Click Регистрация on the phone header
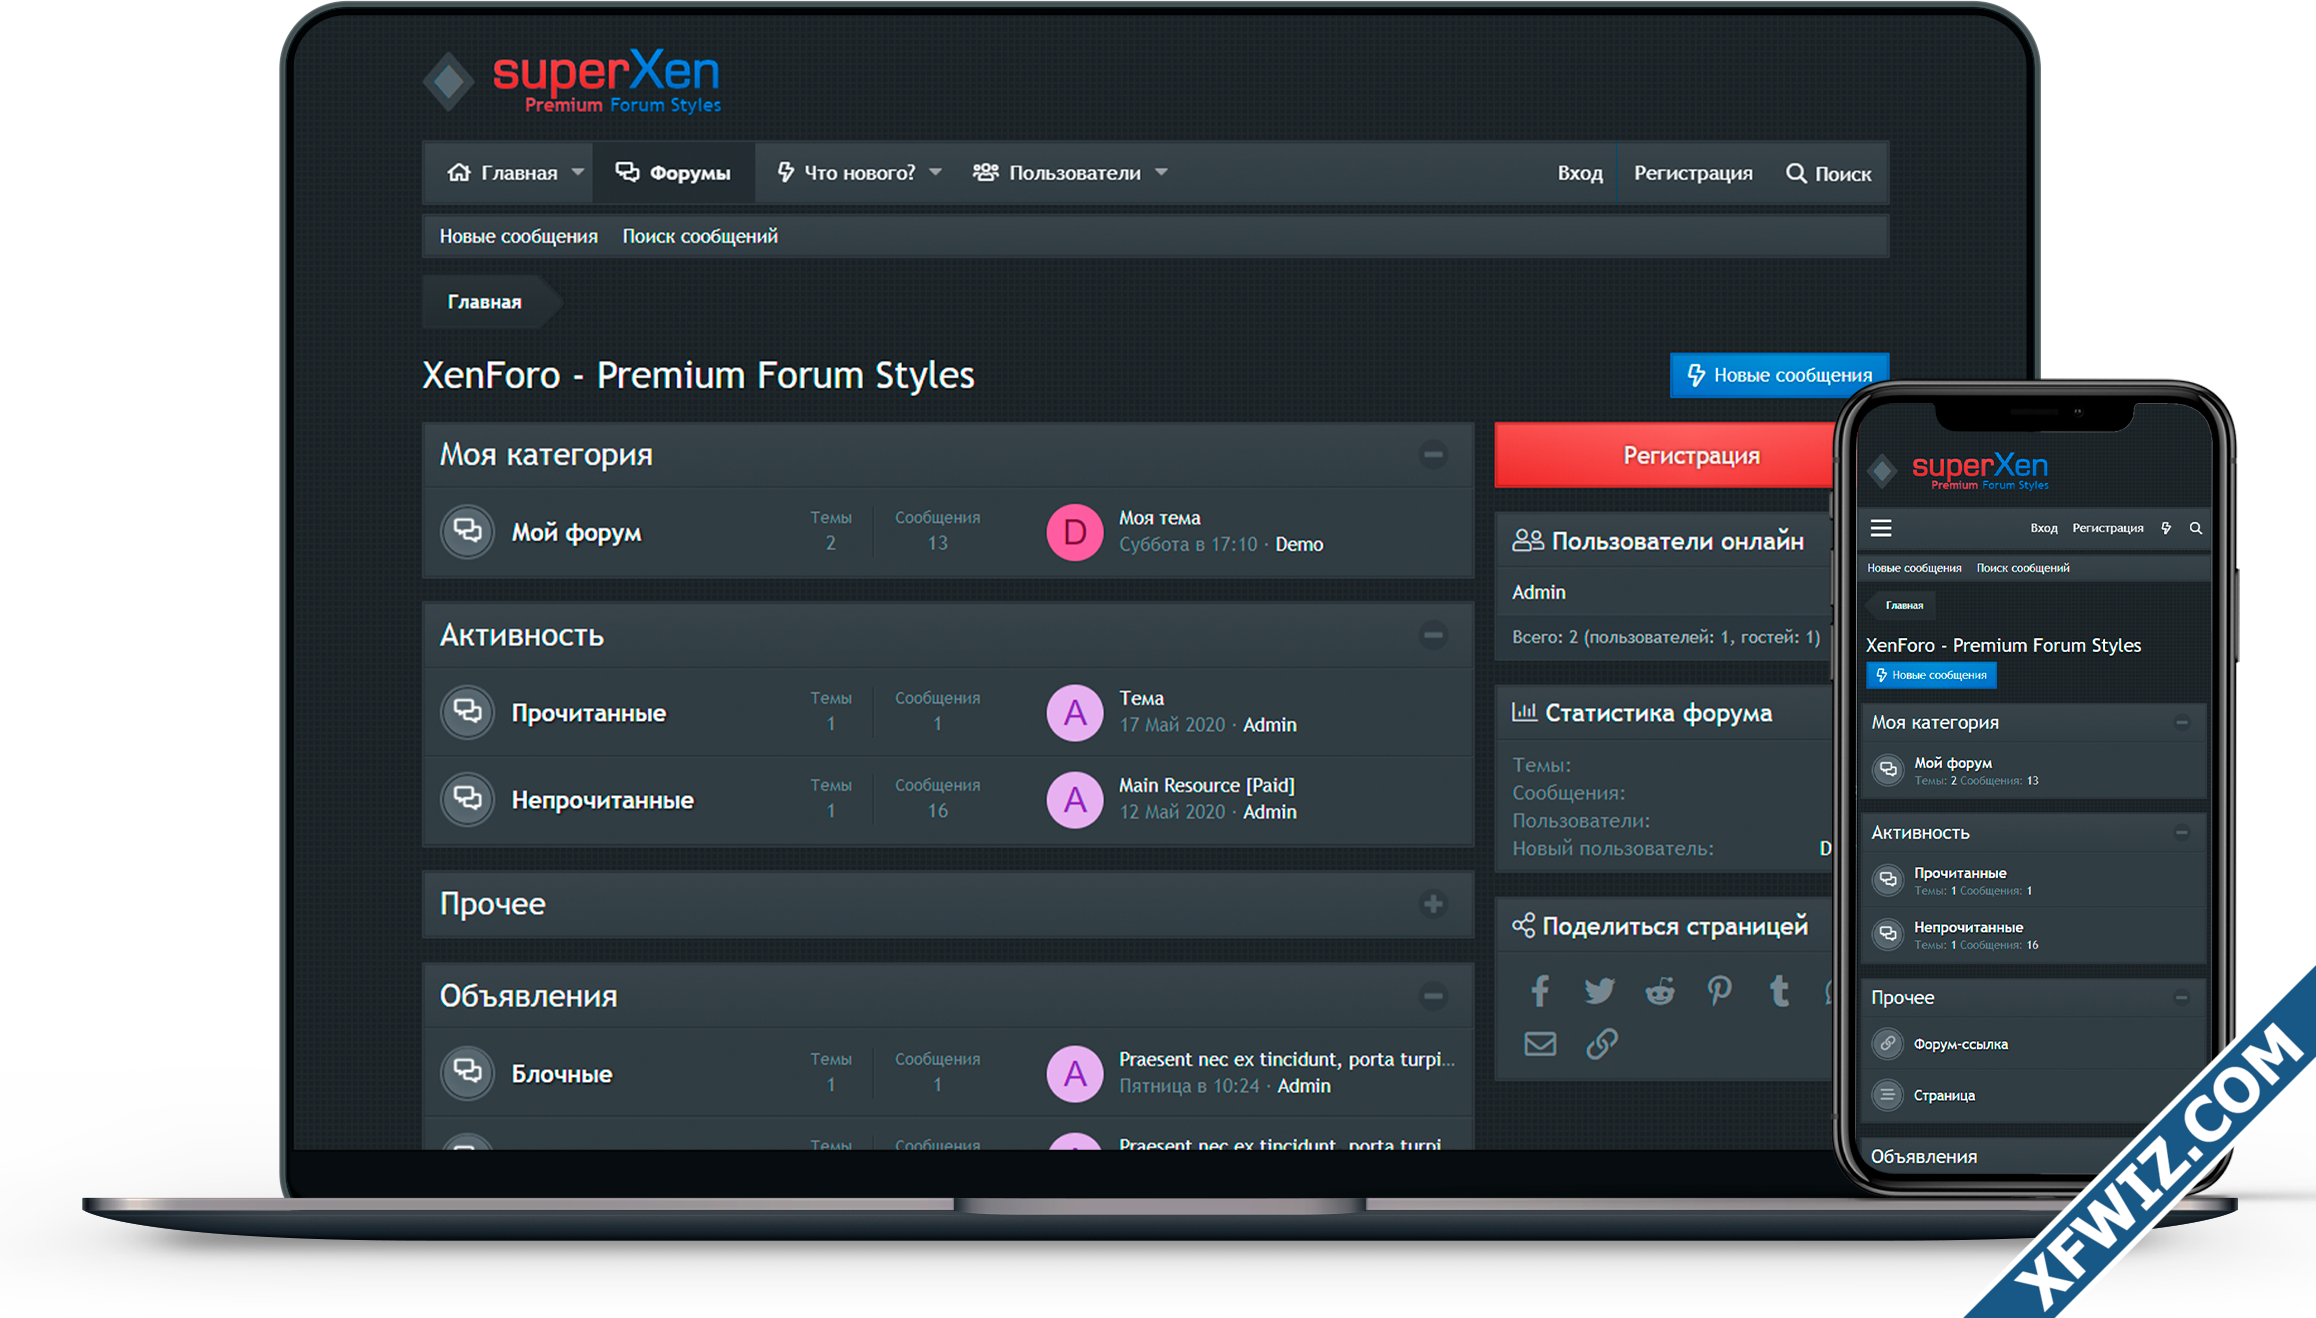Image resolution: width=2316 pixels, height=1318 pixels. [x=2108, y=528]
